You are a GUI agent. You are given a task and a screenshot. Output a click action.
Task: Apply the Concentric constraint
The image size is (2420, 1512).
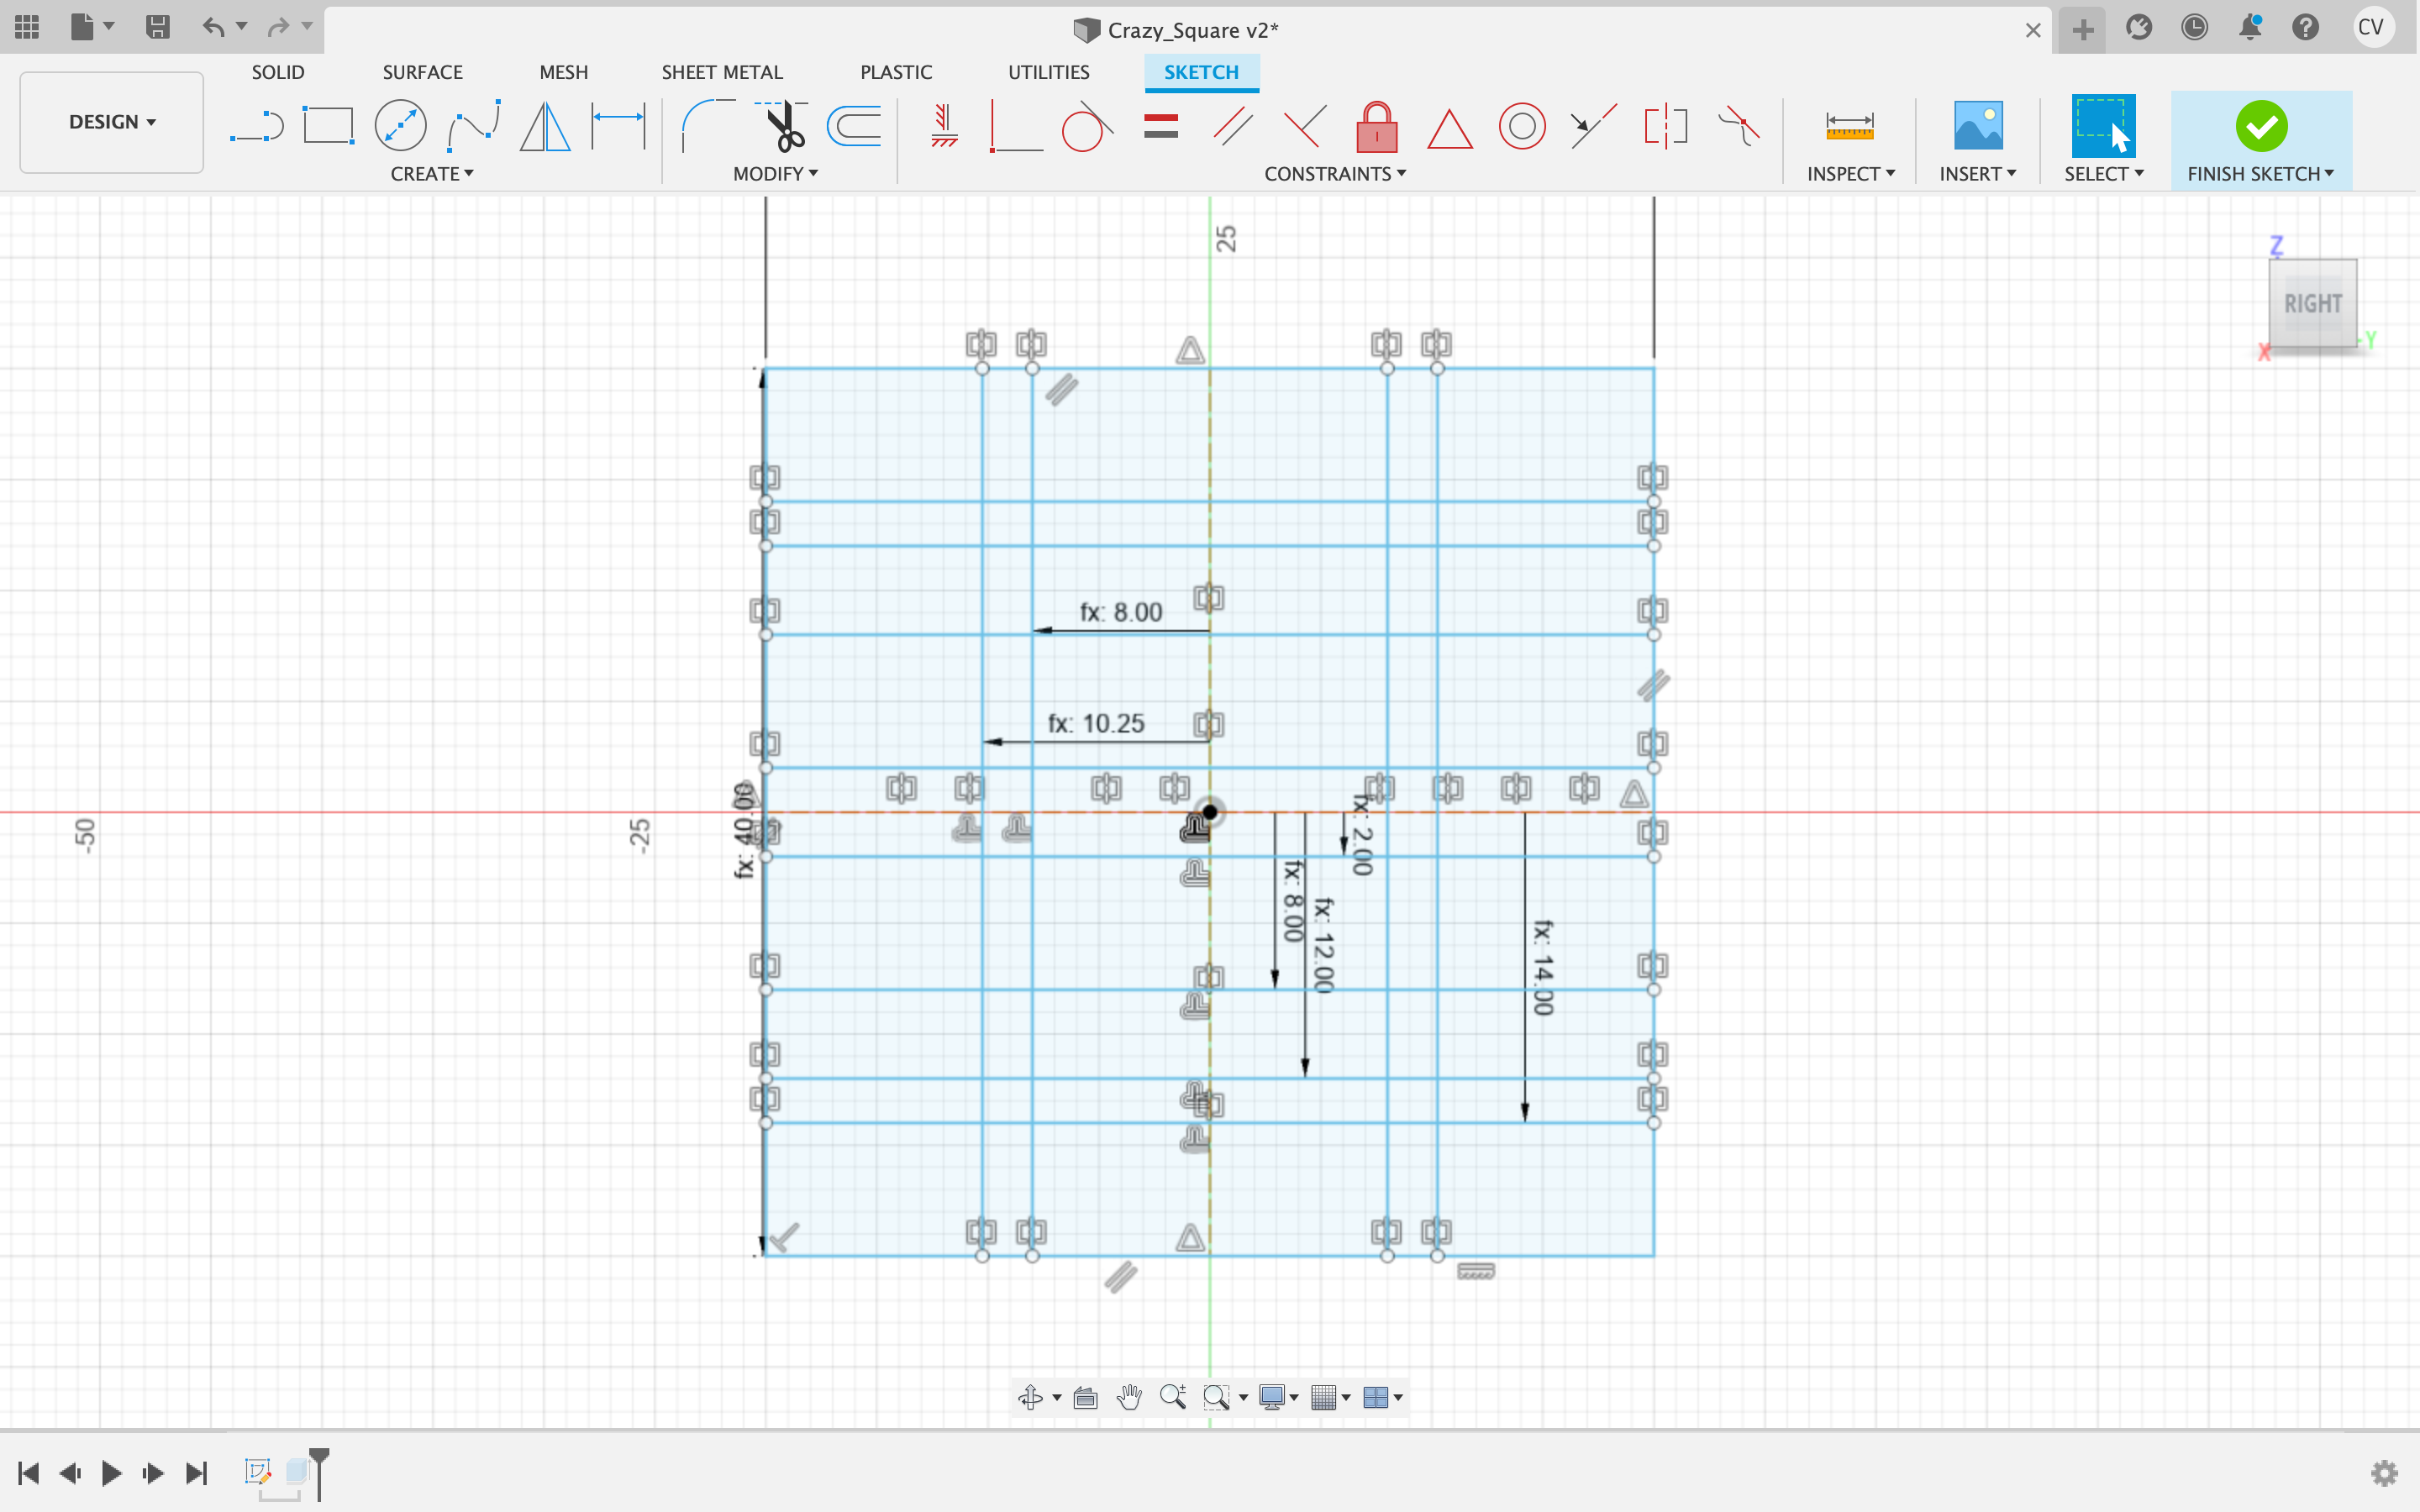[1521, 126]
